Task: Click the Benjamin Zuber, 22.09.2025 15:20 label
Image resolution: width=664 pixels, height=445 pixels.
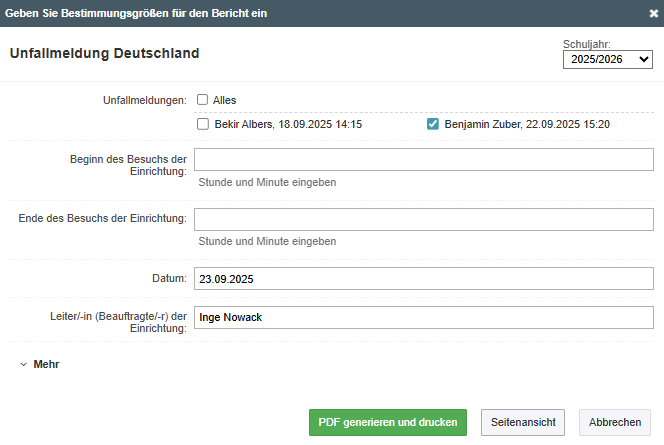Action: (527, 124)
